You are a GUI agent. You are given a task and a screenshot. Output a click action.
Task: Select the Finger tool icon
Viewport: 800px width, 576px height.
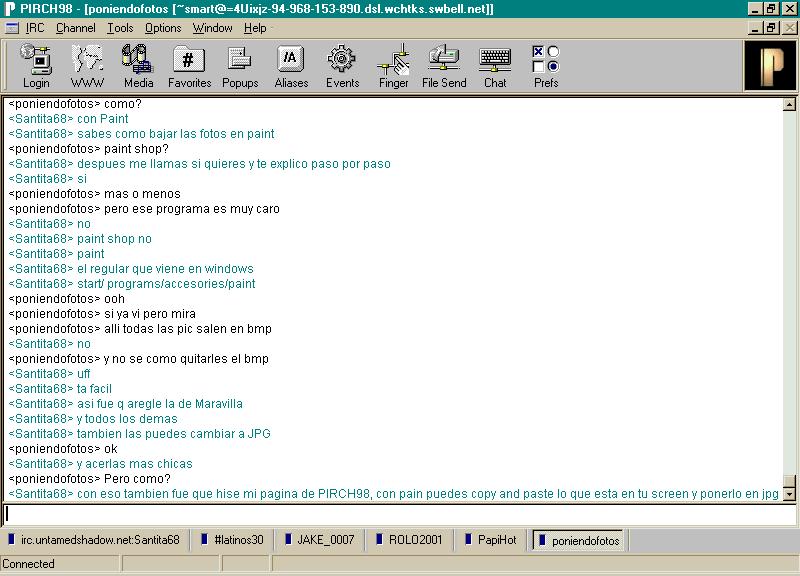tap(393, 66)
